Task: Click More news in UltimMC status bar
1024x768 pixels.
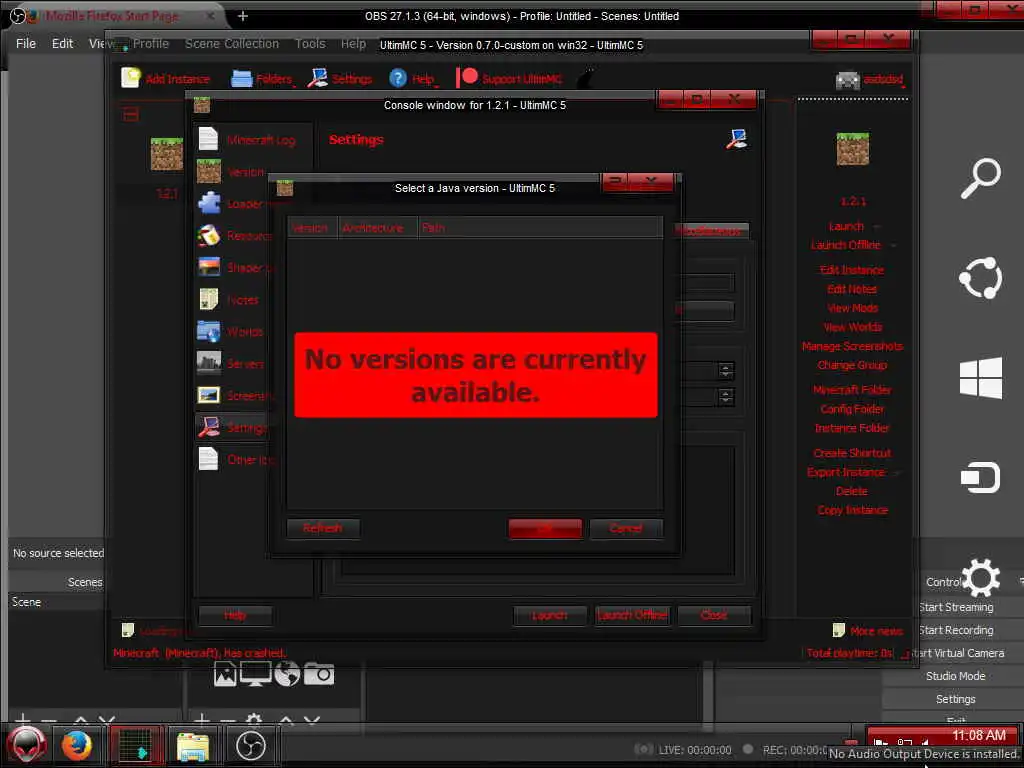Action: 869,630
